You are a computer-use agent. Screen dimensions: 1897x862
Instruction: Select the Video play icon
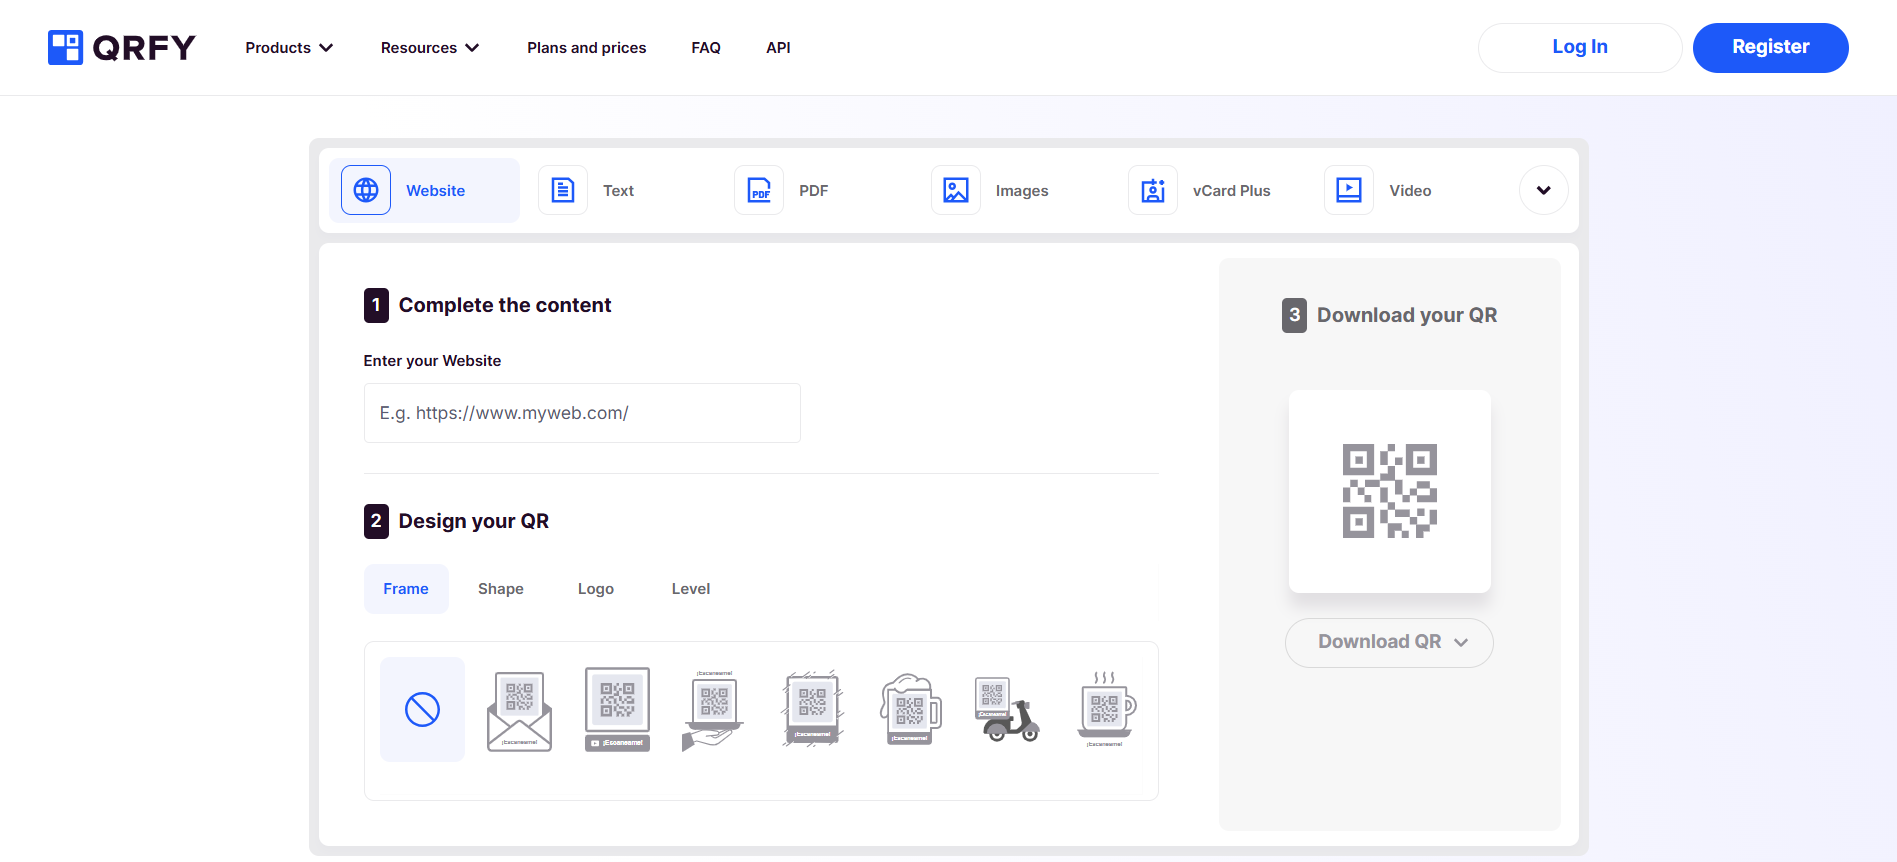point(1349,190)
